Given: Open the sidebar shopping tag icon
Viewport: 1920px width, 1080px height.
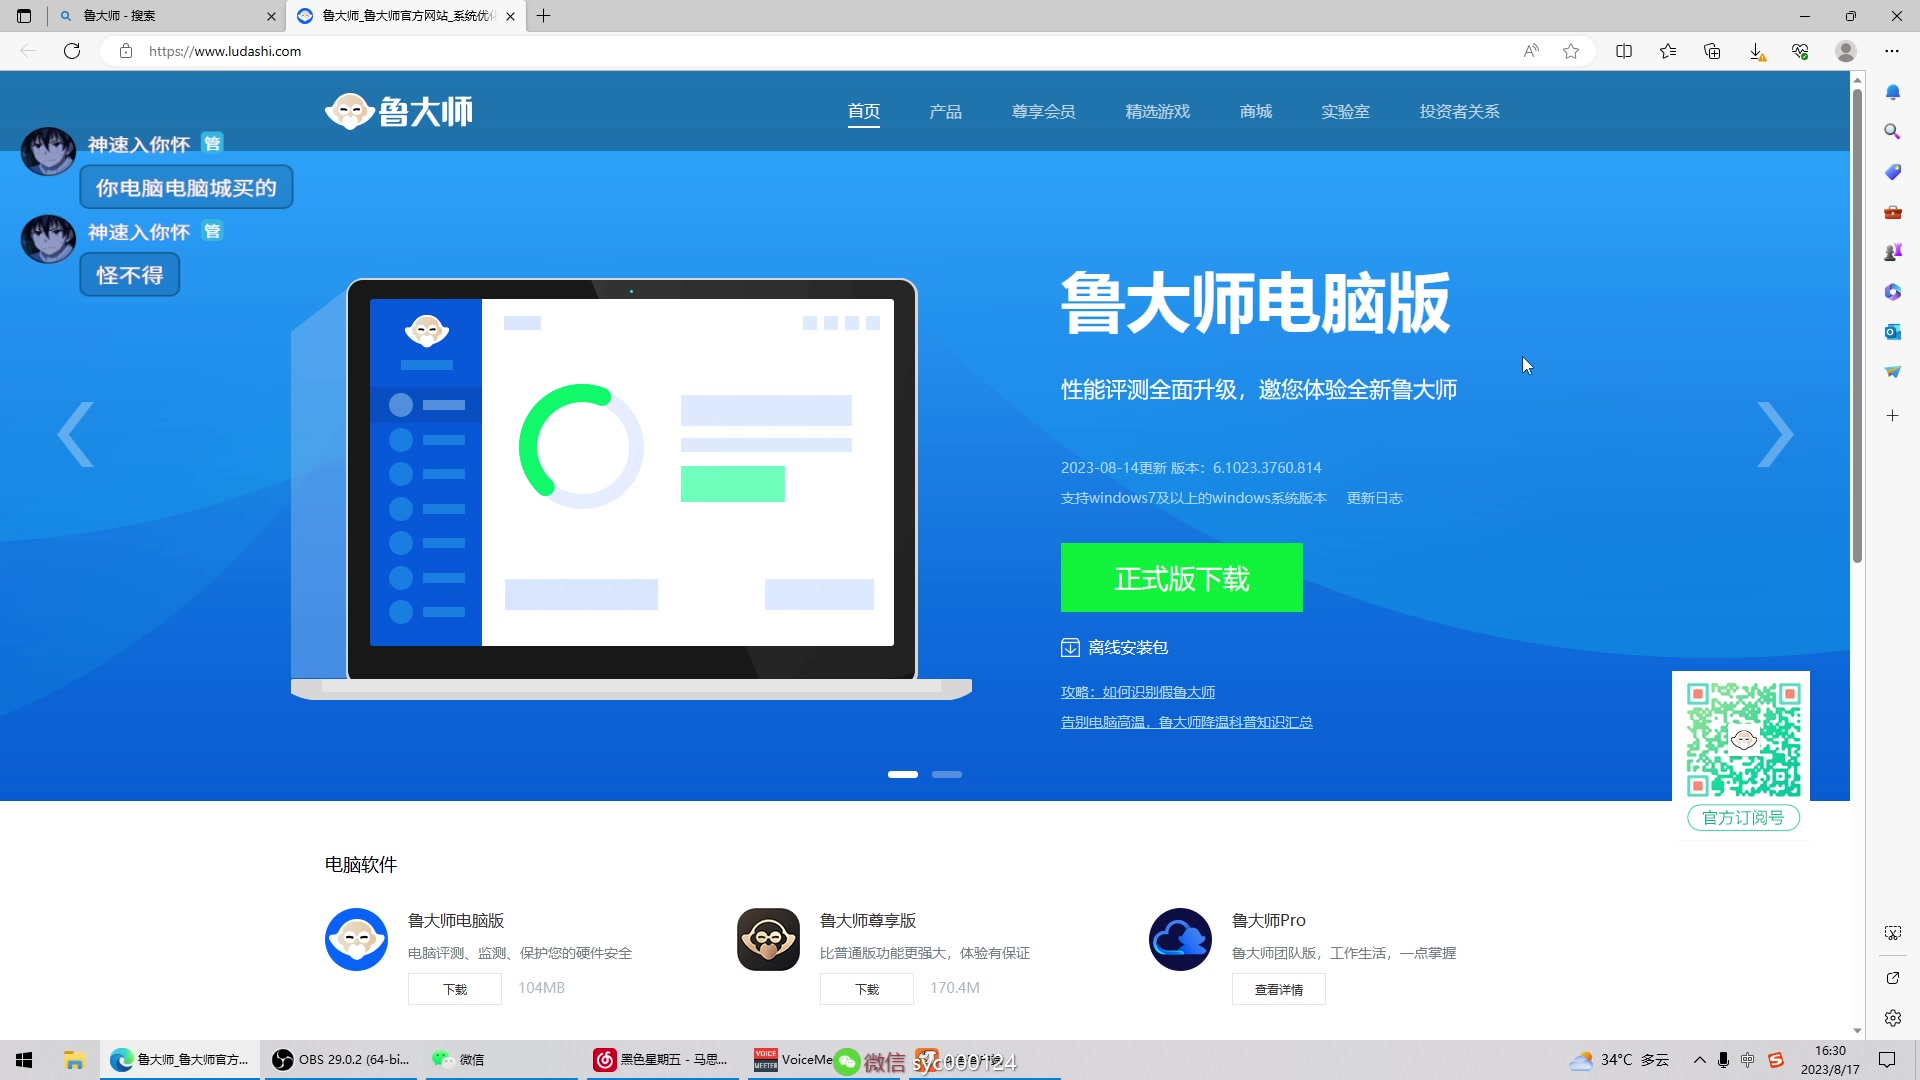Looking at the screenshot, I should 1893,172.
